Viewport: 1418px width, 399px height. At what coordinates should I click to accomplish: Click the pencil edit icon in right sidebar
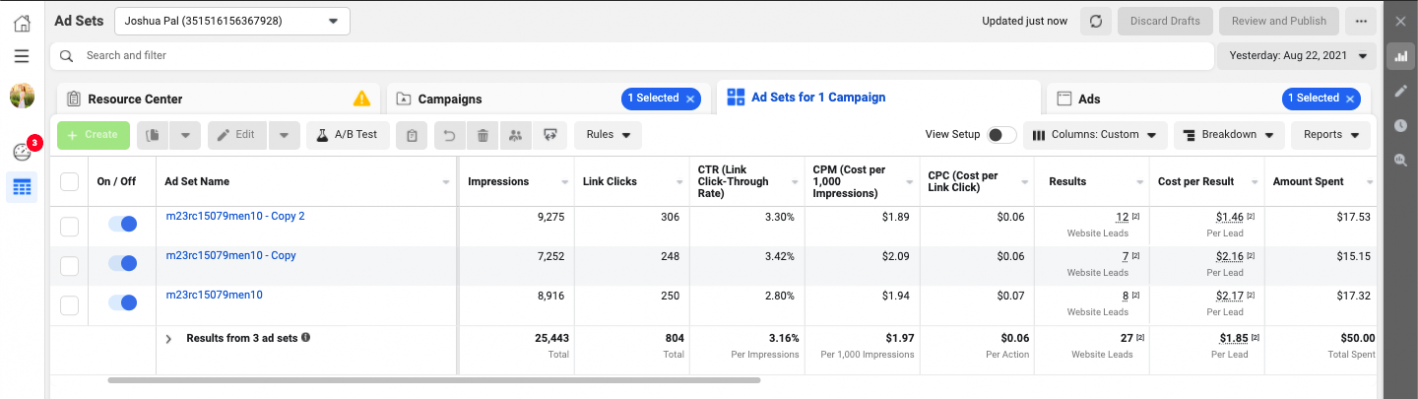(x=1400, y=90)
